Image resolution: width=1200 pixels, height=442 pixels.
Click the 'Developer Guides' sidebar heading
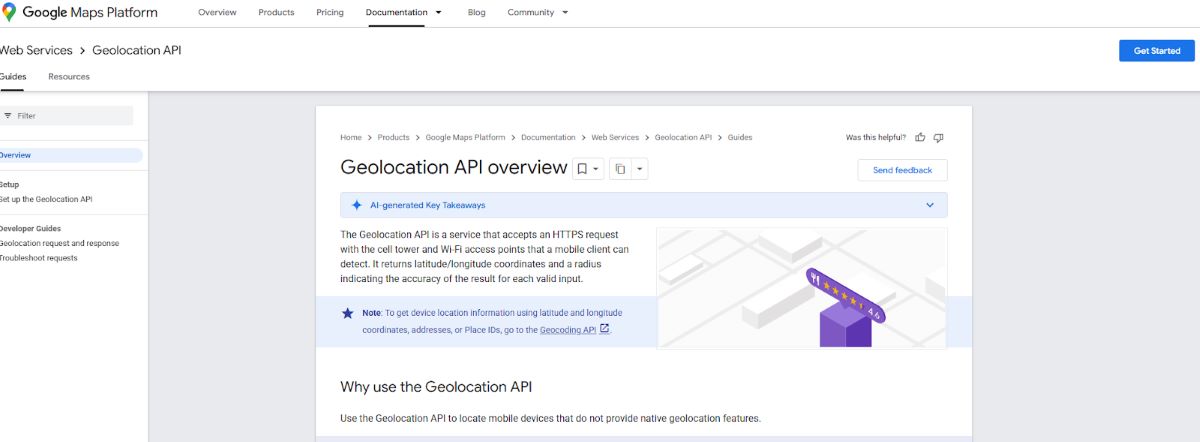point(30,228)
